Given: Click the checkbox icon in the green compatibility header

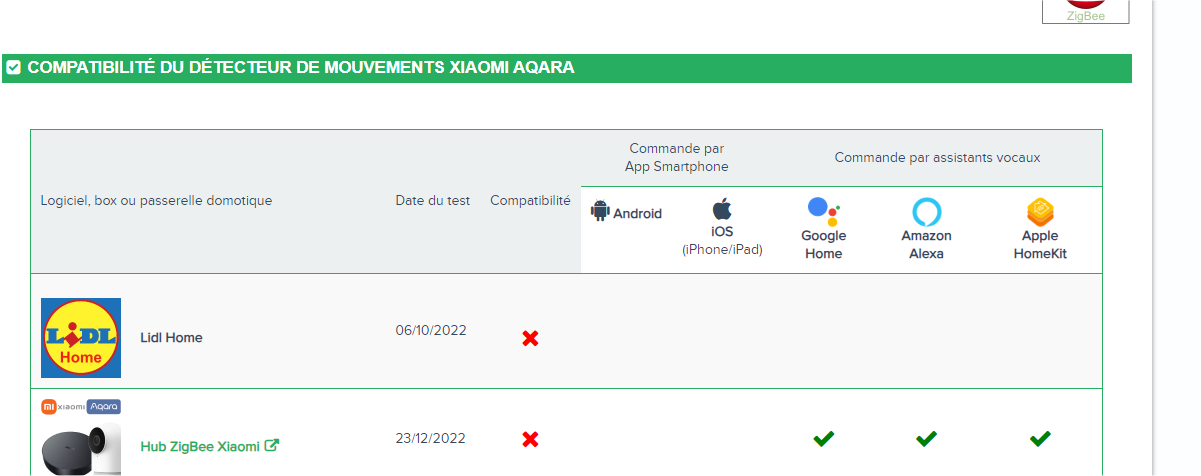Looking at the screenshot, I should (x=14, y=68).
